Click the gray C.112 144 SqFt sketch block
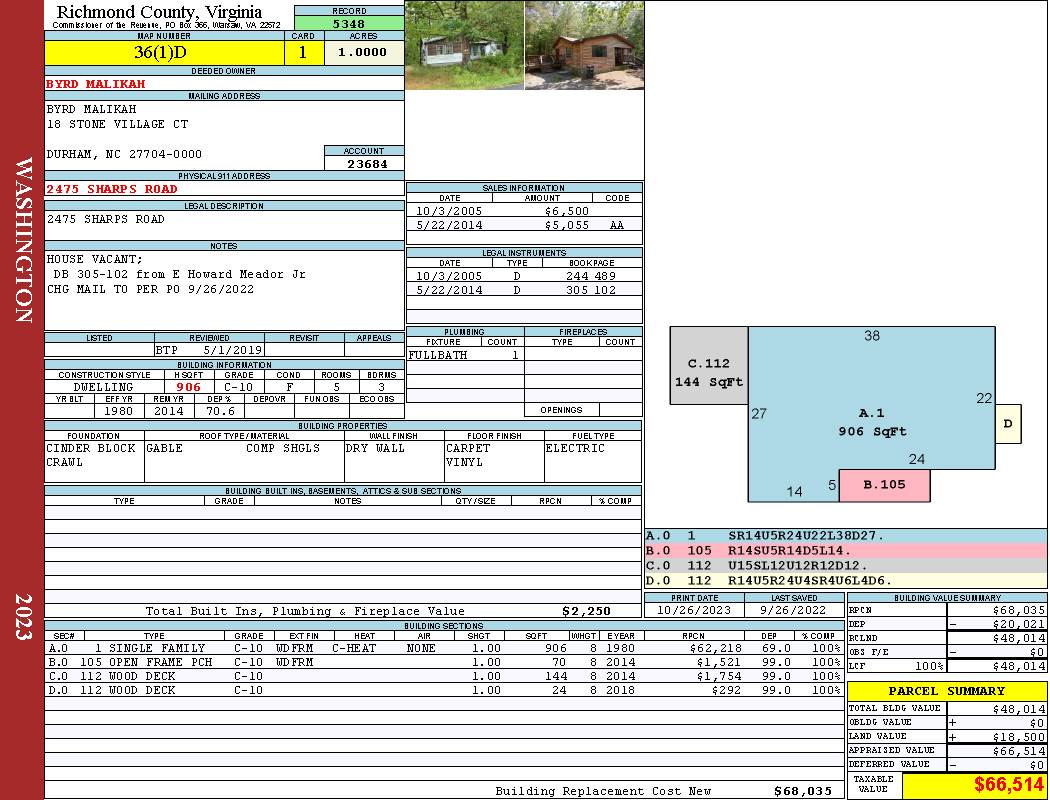The image size is (1050, 800). (x=709, y=372)
